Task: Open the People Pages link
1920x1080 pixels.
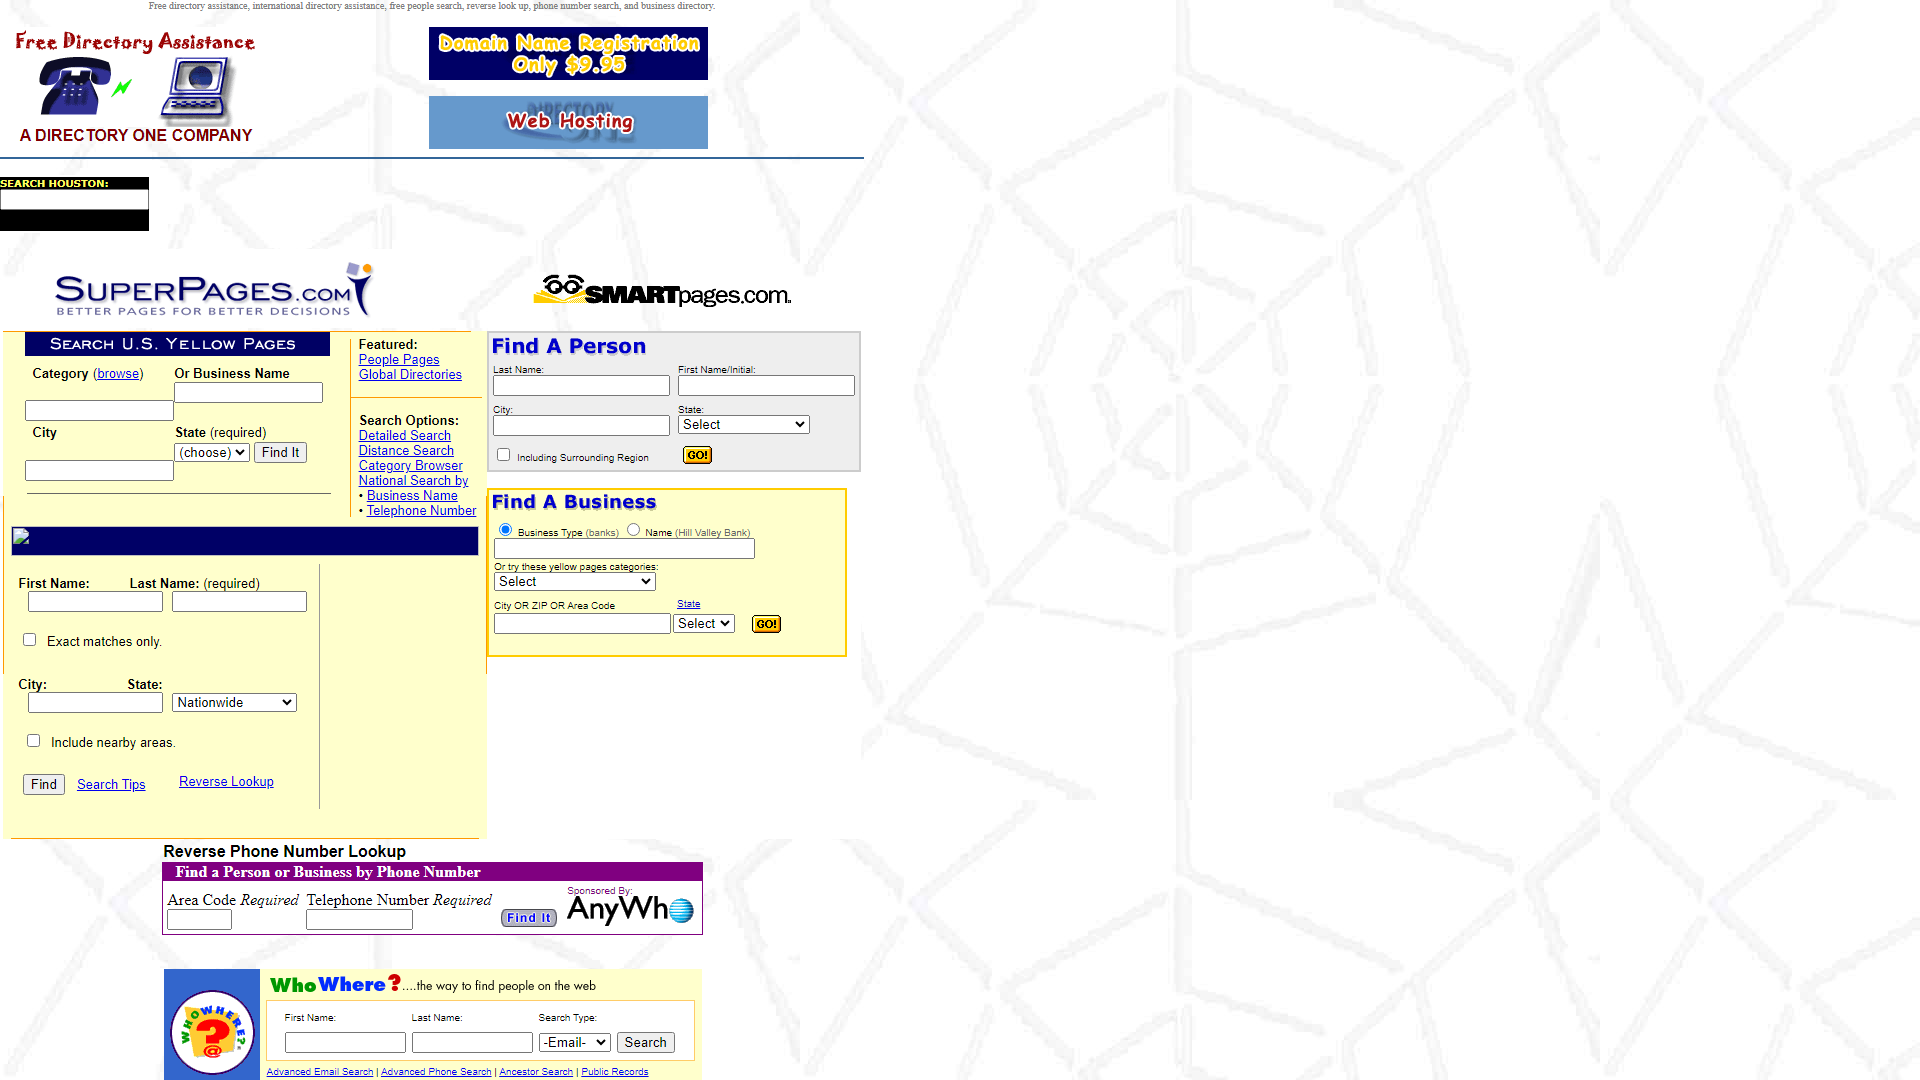Action: [398, 359]
